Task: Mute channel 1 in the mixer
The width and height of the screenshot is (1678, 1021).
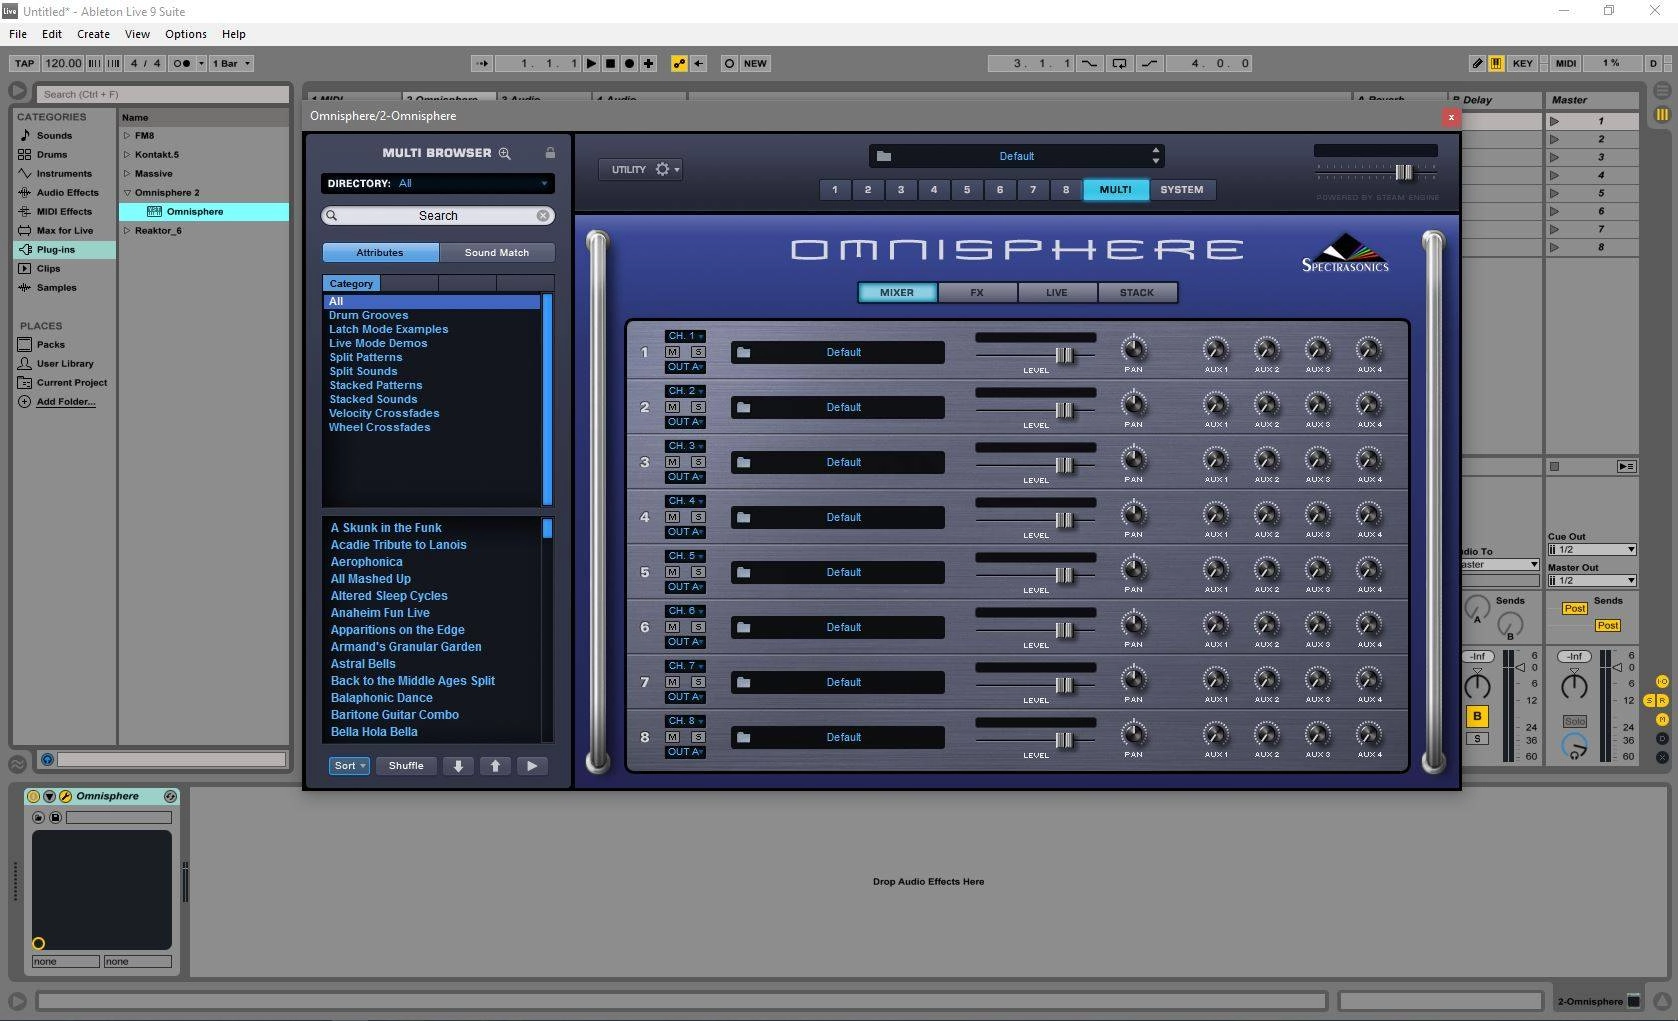Action: [673, 352]
